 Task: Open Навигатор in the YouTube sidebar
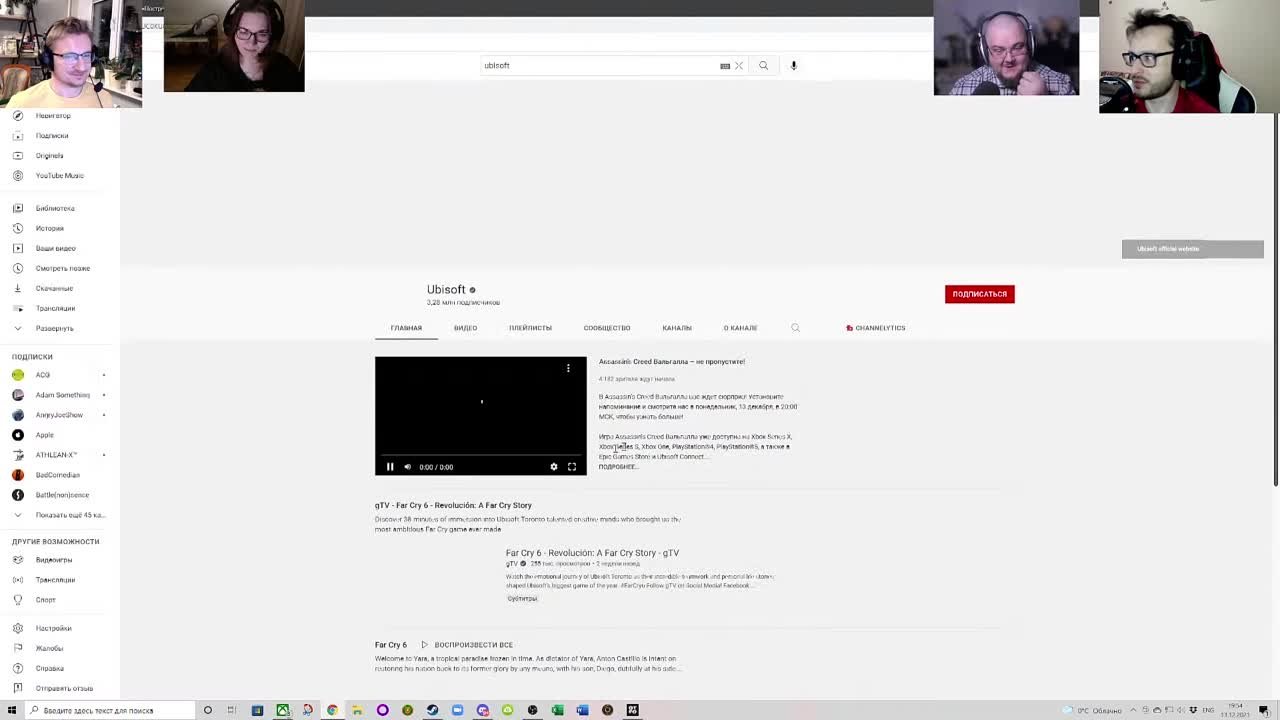click(x=53, y=116)
